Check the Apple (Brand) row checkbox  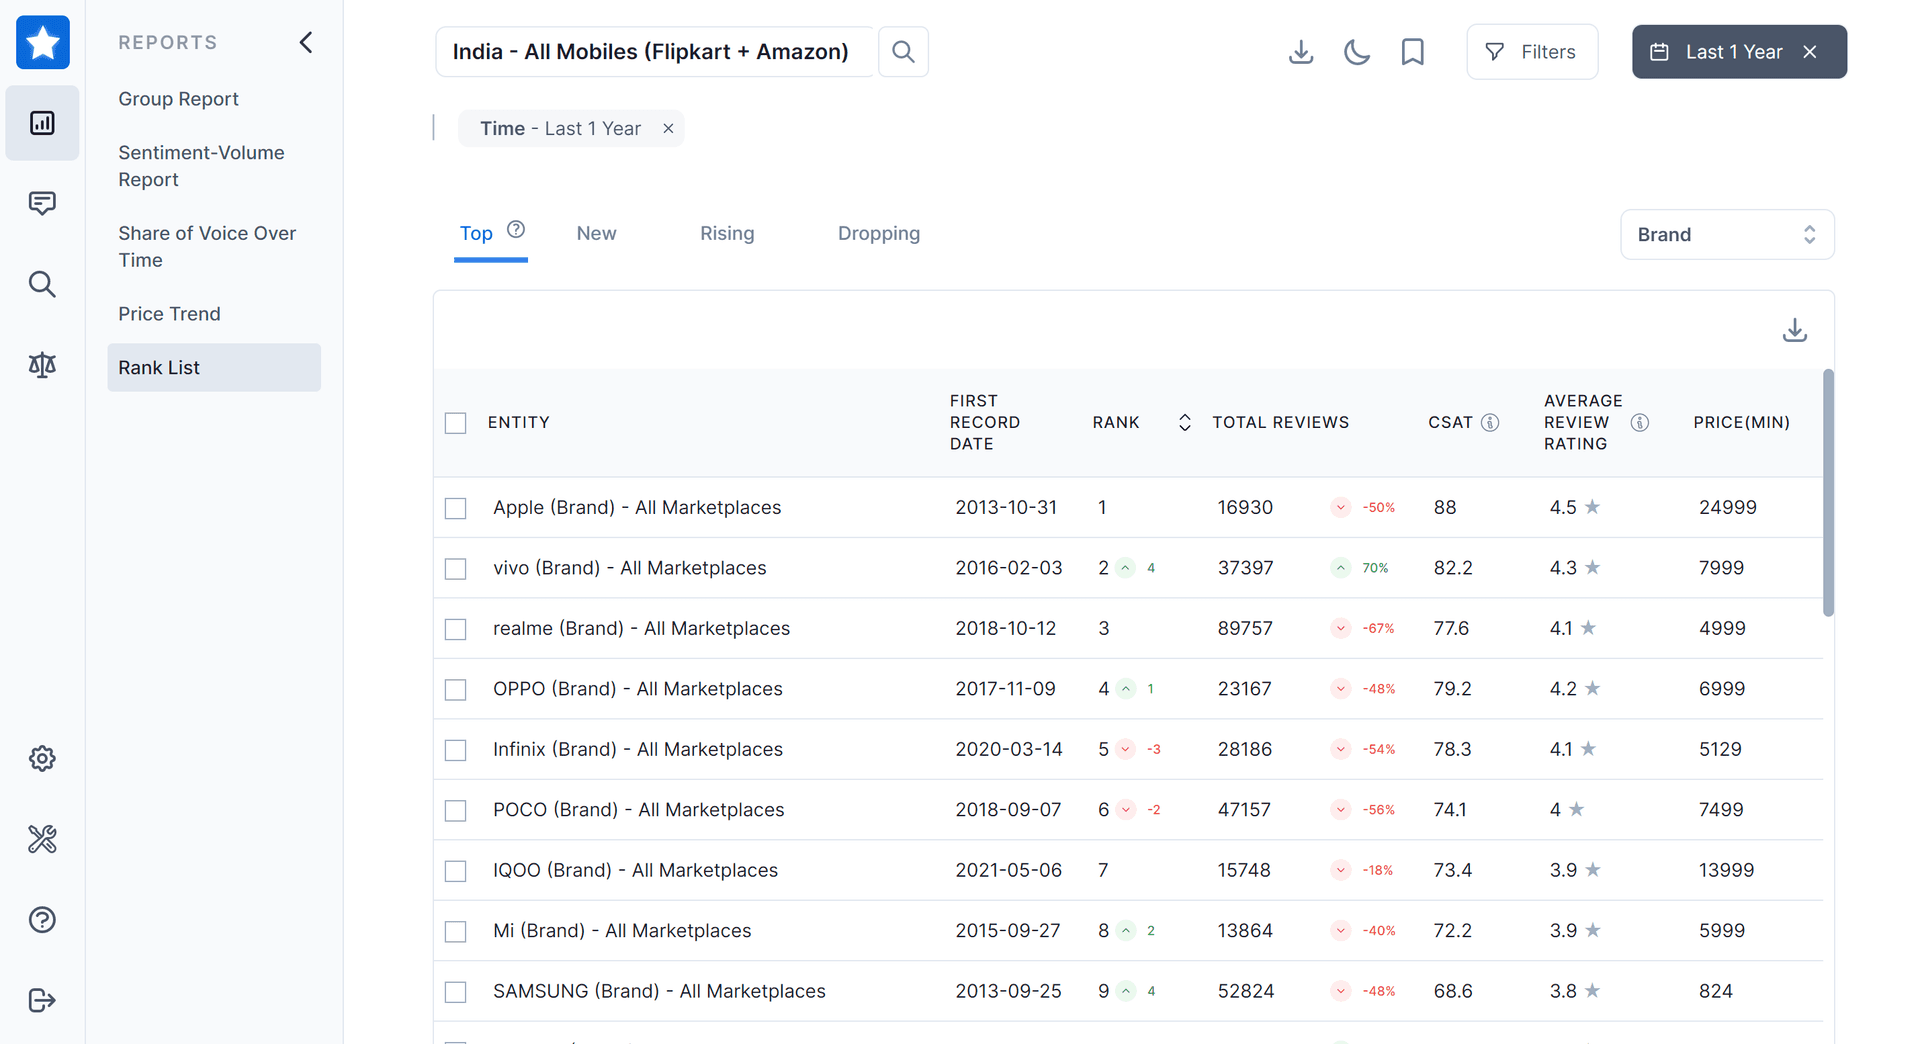pyautogui.click(x=456, y=508)
